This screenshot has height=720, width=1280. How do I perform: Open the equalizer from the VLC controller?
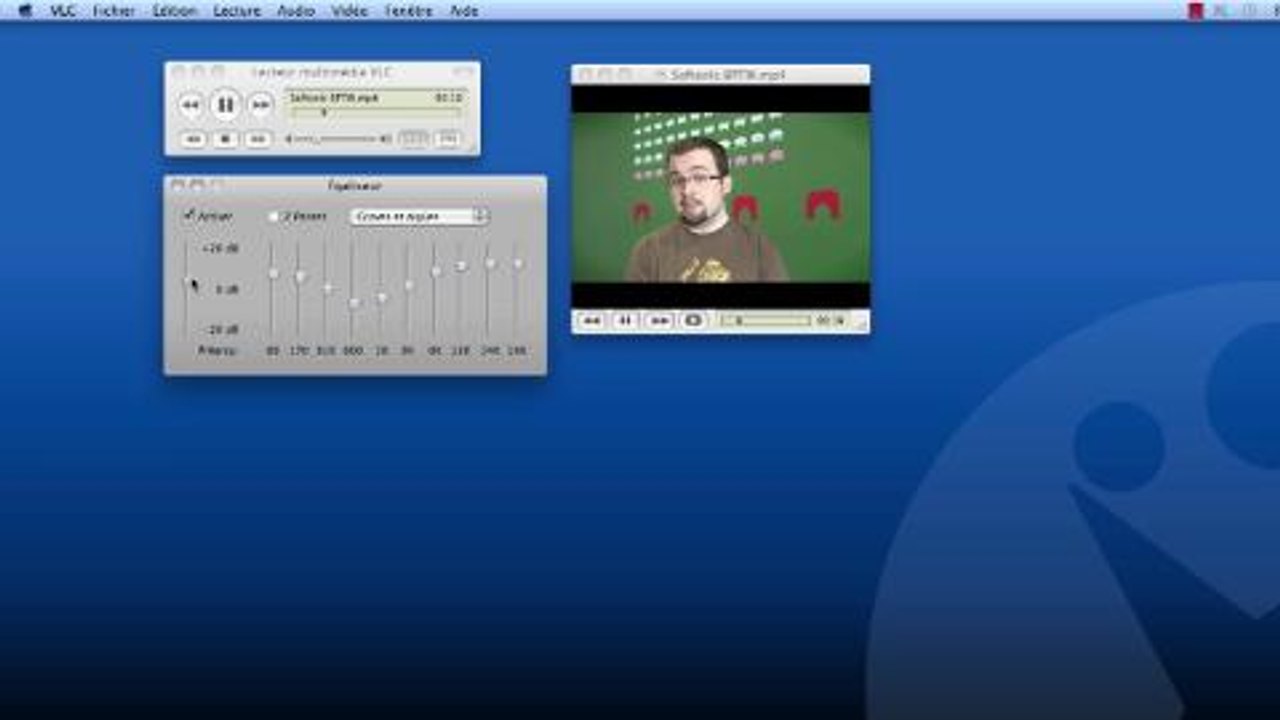tap(413, 139)
